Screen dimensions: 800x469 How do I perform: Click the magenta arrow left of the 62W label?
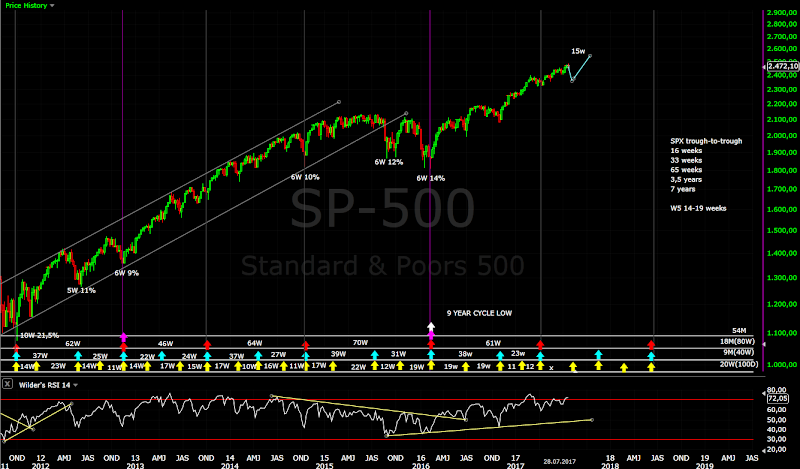click(x=123, y=337)
